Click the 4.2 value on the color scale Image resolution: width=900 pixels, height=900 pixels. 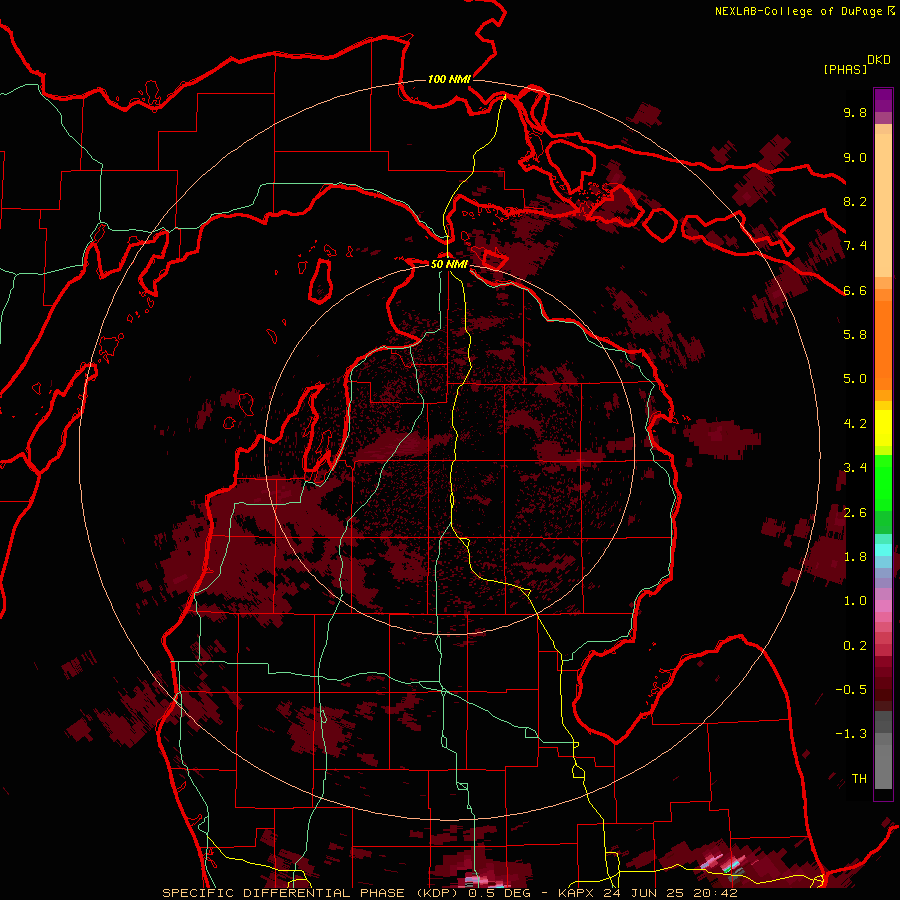tap(855, 424)
